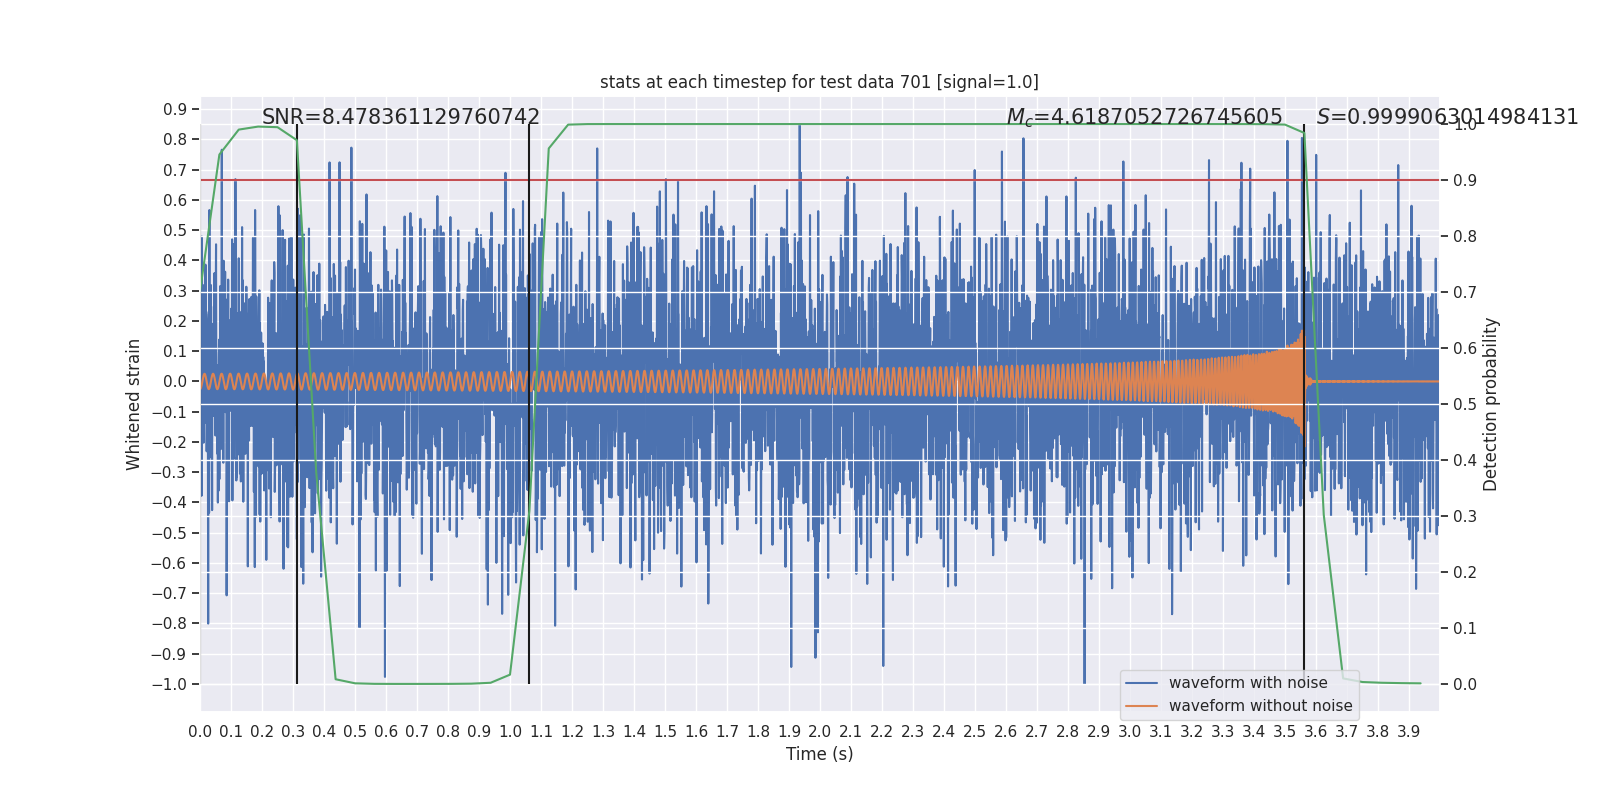
Task: Select the −0.8 tick on the whitened strain axis
Action: [x=169, y=624]
